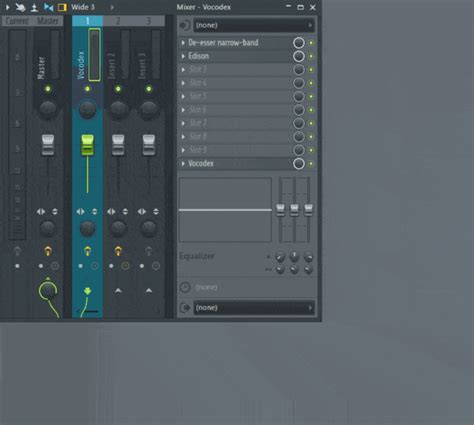
Task: Mute the Insert 3 track green LED
Action: coord(149,89)
